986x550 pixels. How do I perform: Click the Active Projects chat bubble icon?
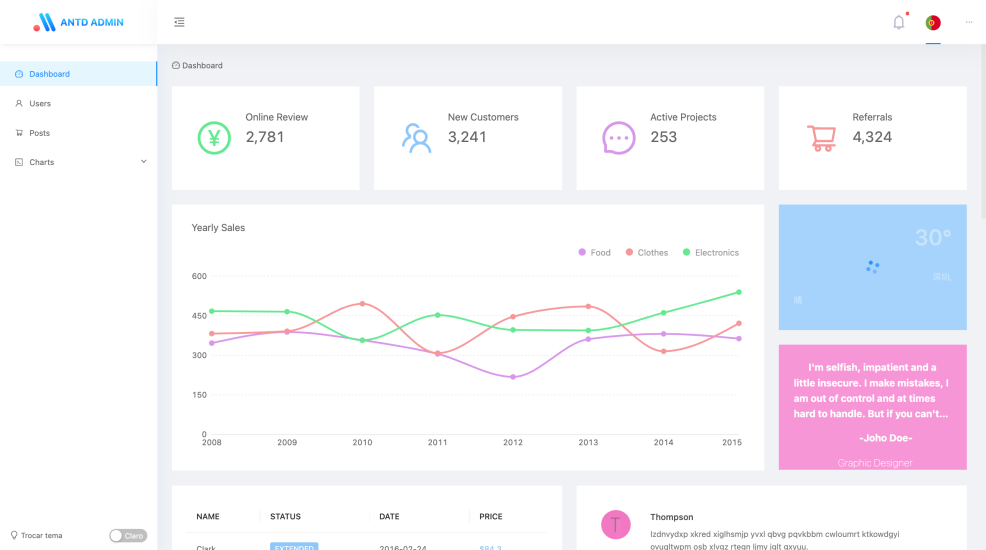pos(618,137)
